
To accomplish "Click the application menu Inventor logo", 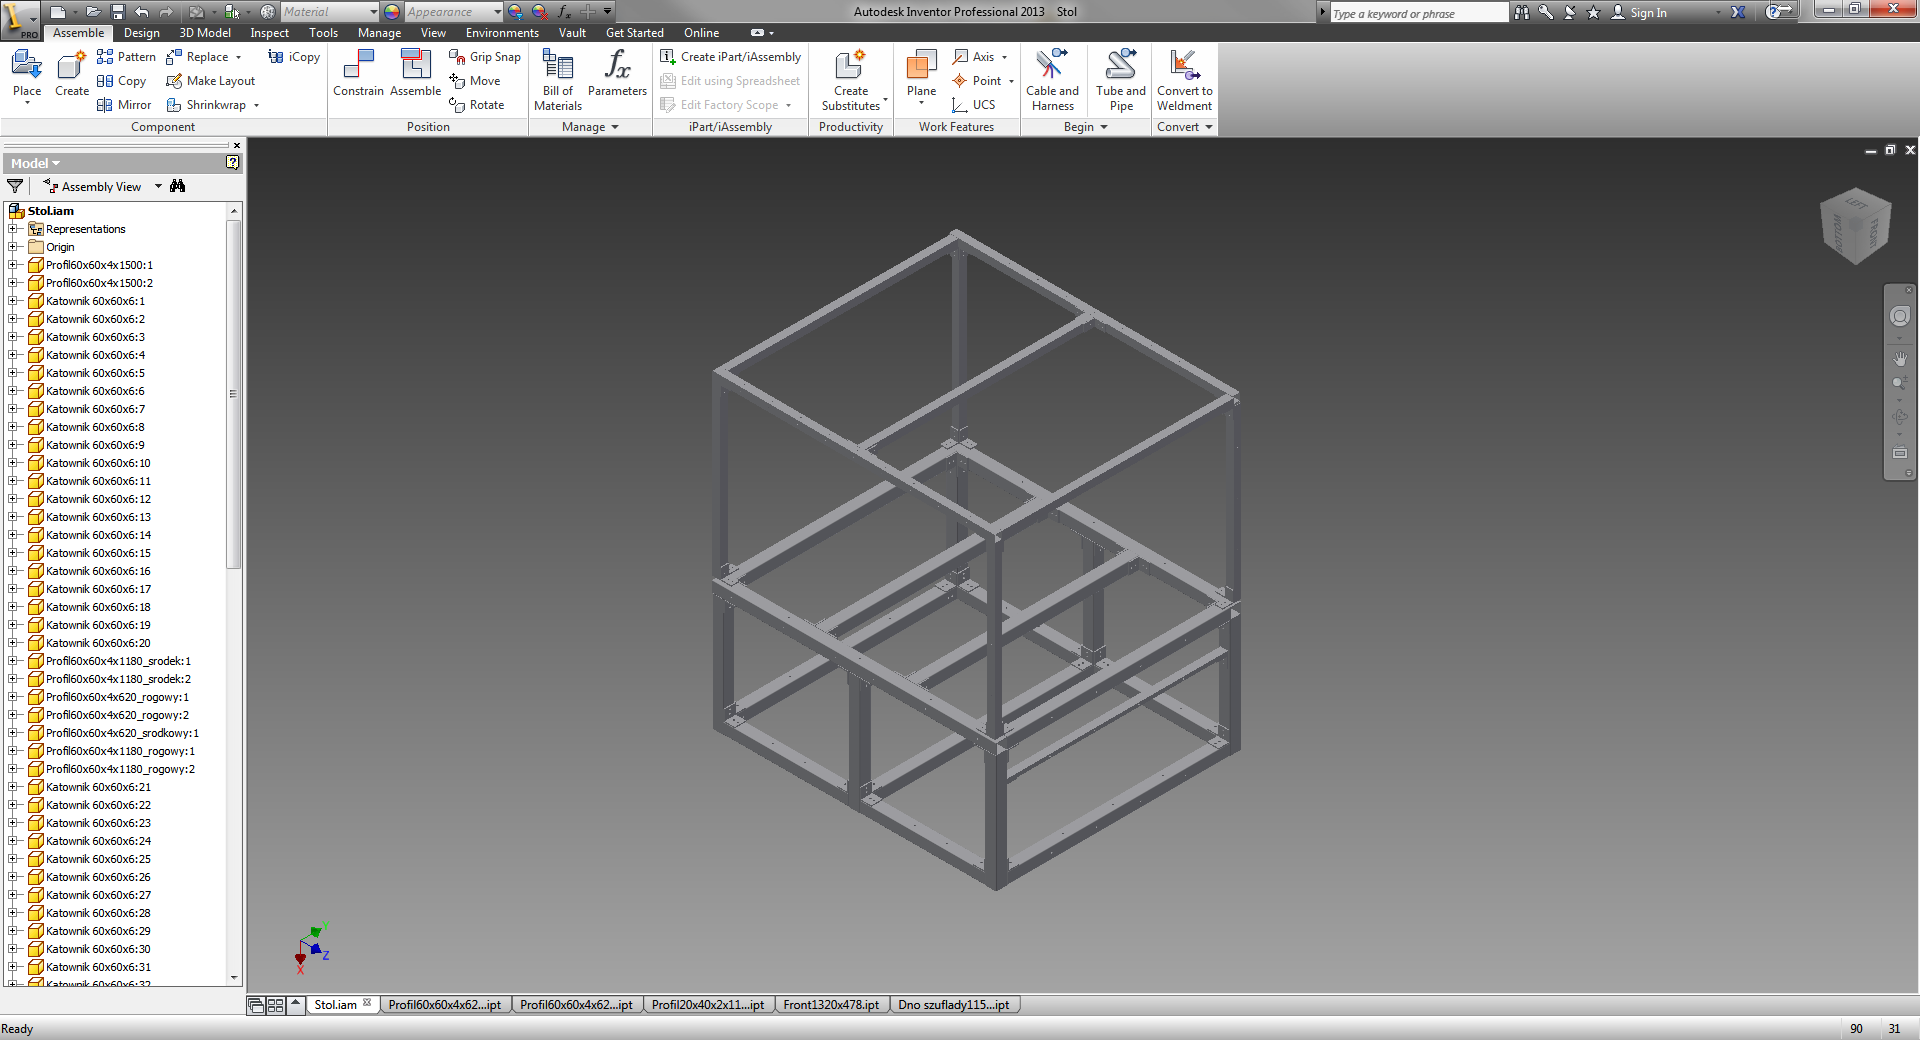I will 20,20.
